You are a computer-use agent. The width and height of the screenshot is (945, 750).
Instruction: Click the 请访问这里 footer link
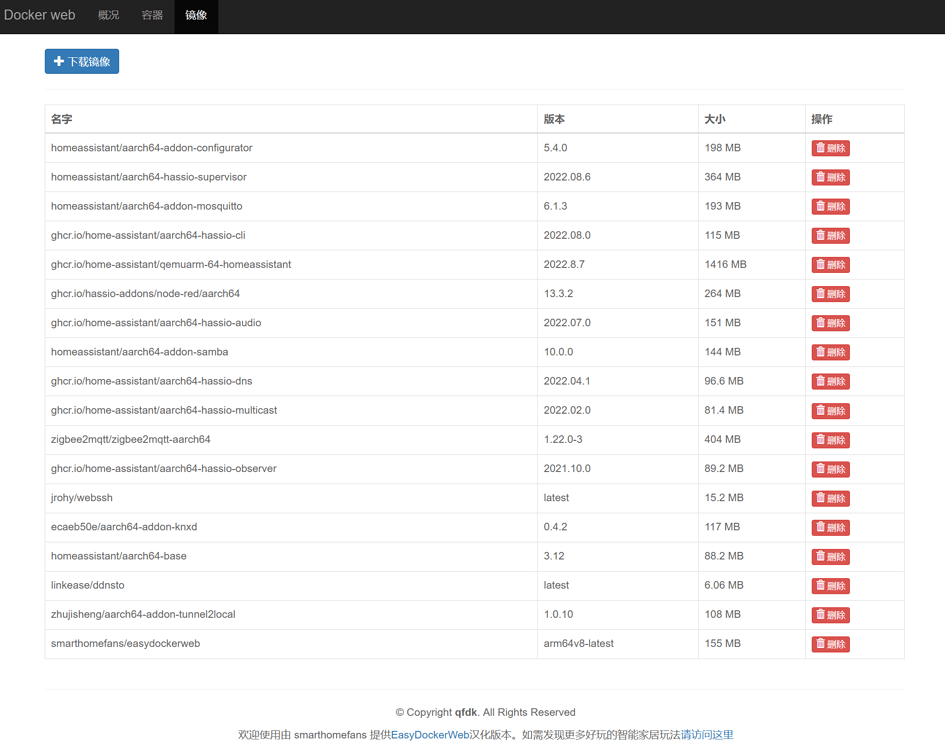[x=707, y=735]
